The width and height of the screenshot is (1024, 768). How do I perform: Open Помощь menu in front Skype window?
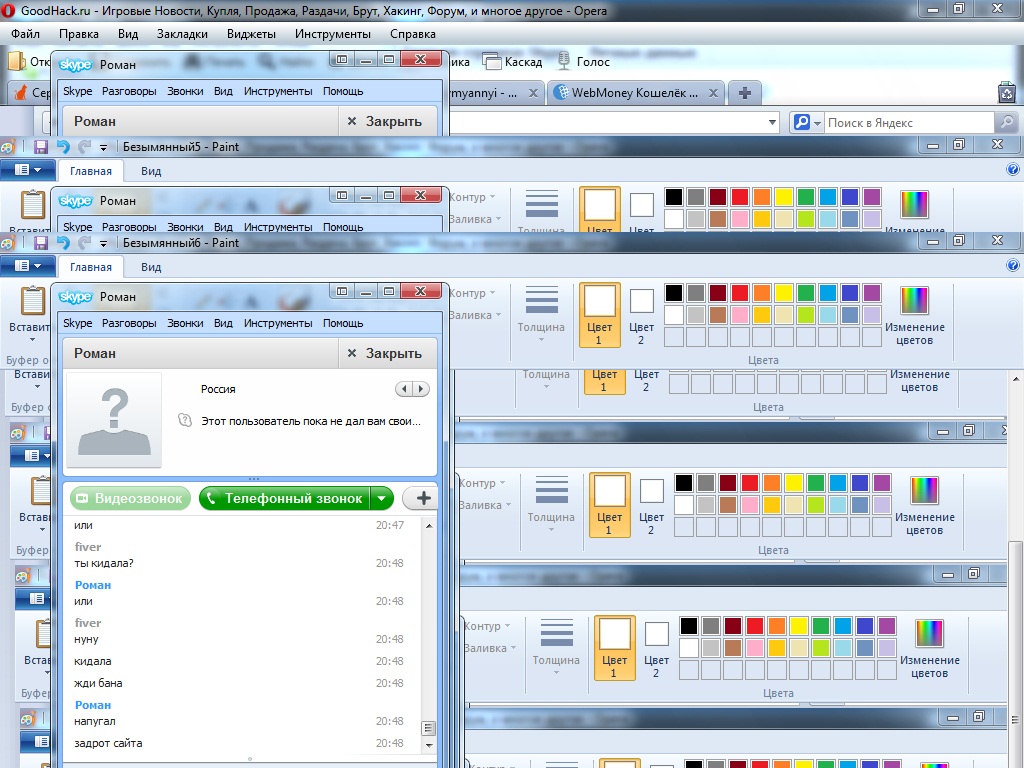coord(343,323)
